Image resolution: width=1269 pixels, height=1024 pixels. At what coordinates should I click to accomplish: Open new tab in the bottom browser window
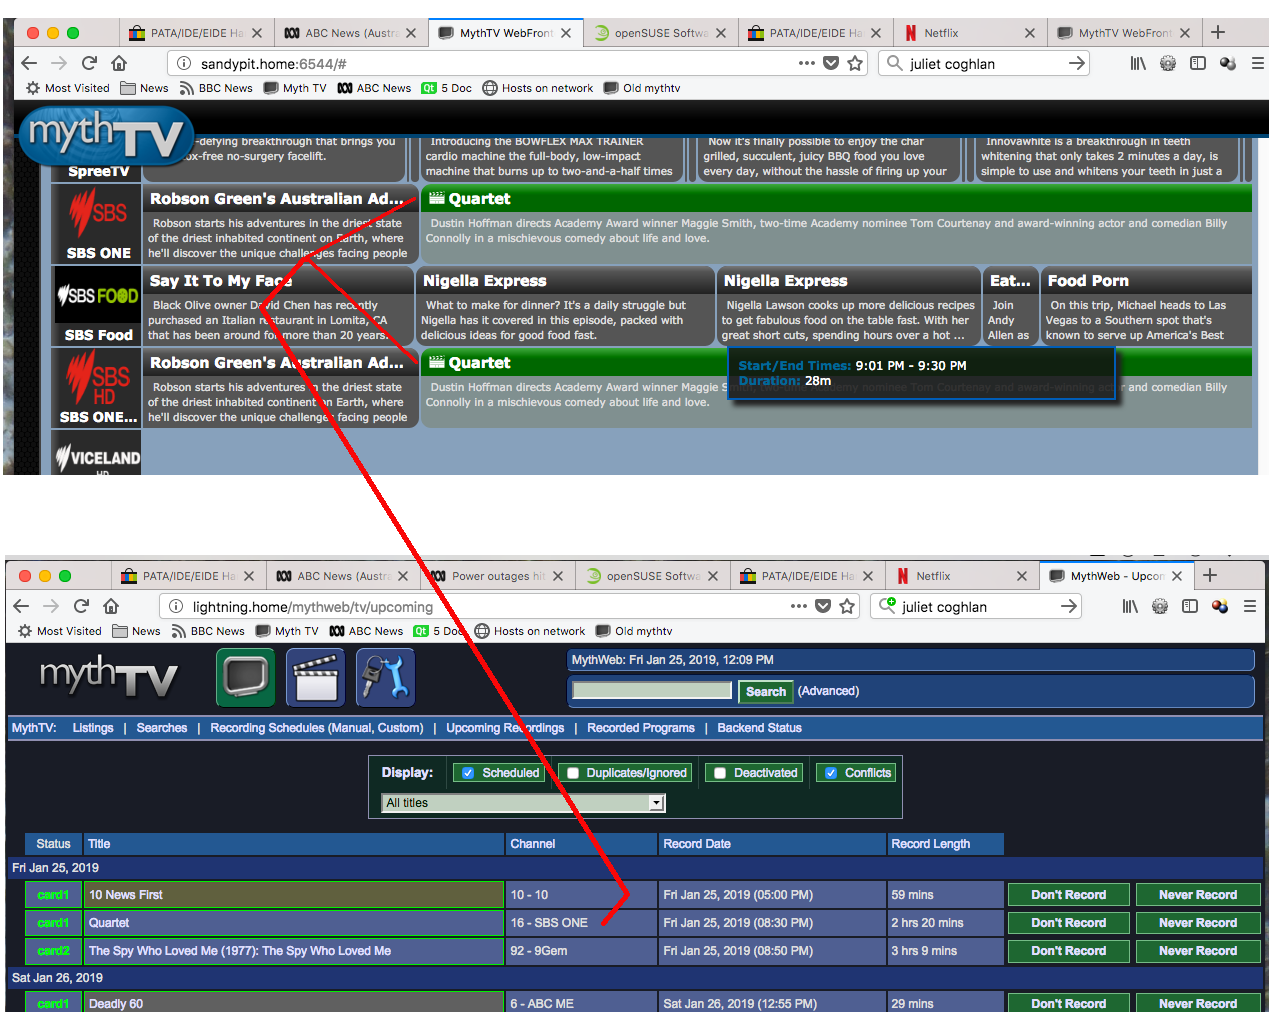[x=1210, y=575]
